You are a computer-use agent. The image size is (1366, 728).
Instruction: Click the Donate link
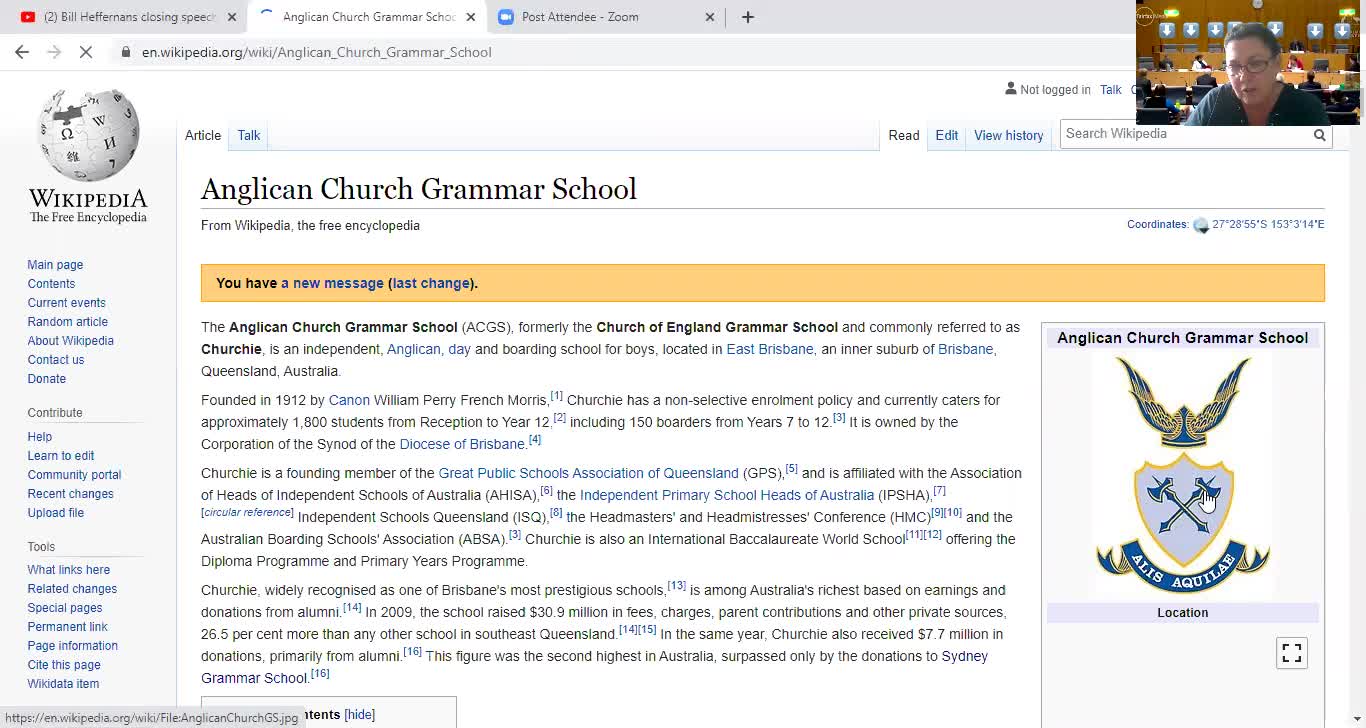[x=46, y=379]
